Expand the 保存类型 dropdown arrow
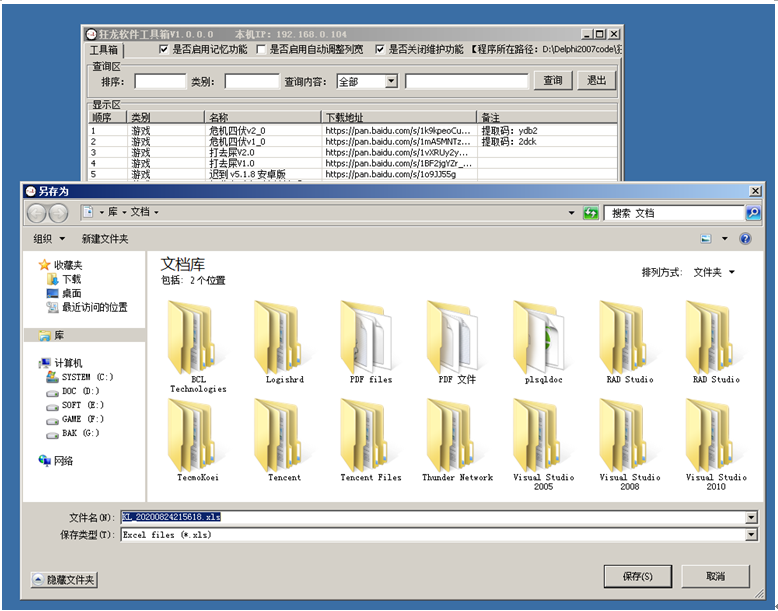Screen dimensions: 778x611 tap(751, 535)
